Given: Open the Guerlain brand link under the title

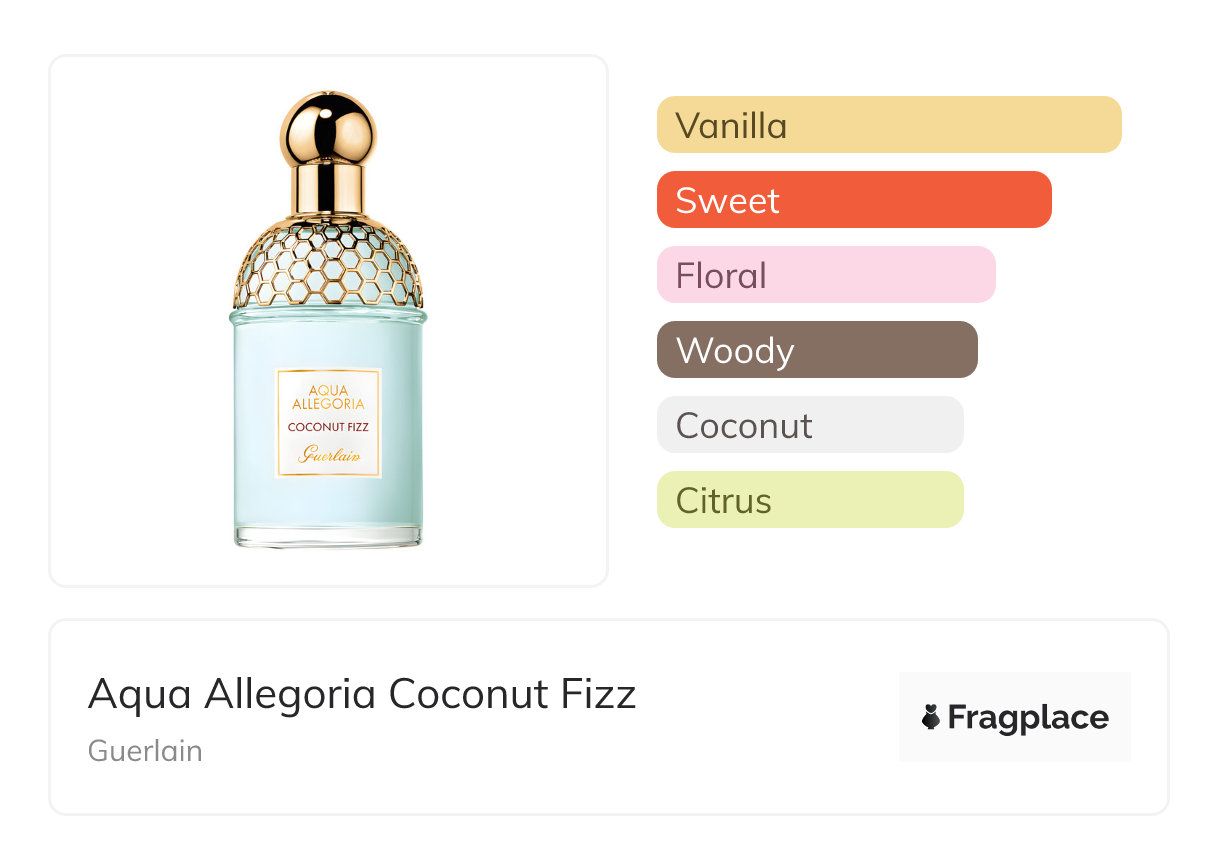Looking at the screenshot, I should (x=145, y=751).
